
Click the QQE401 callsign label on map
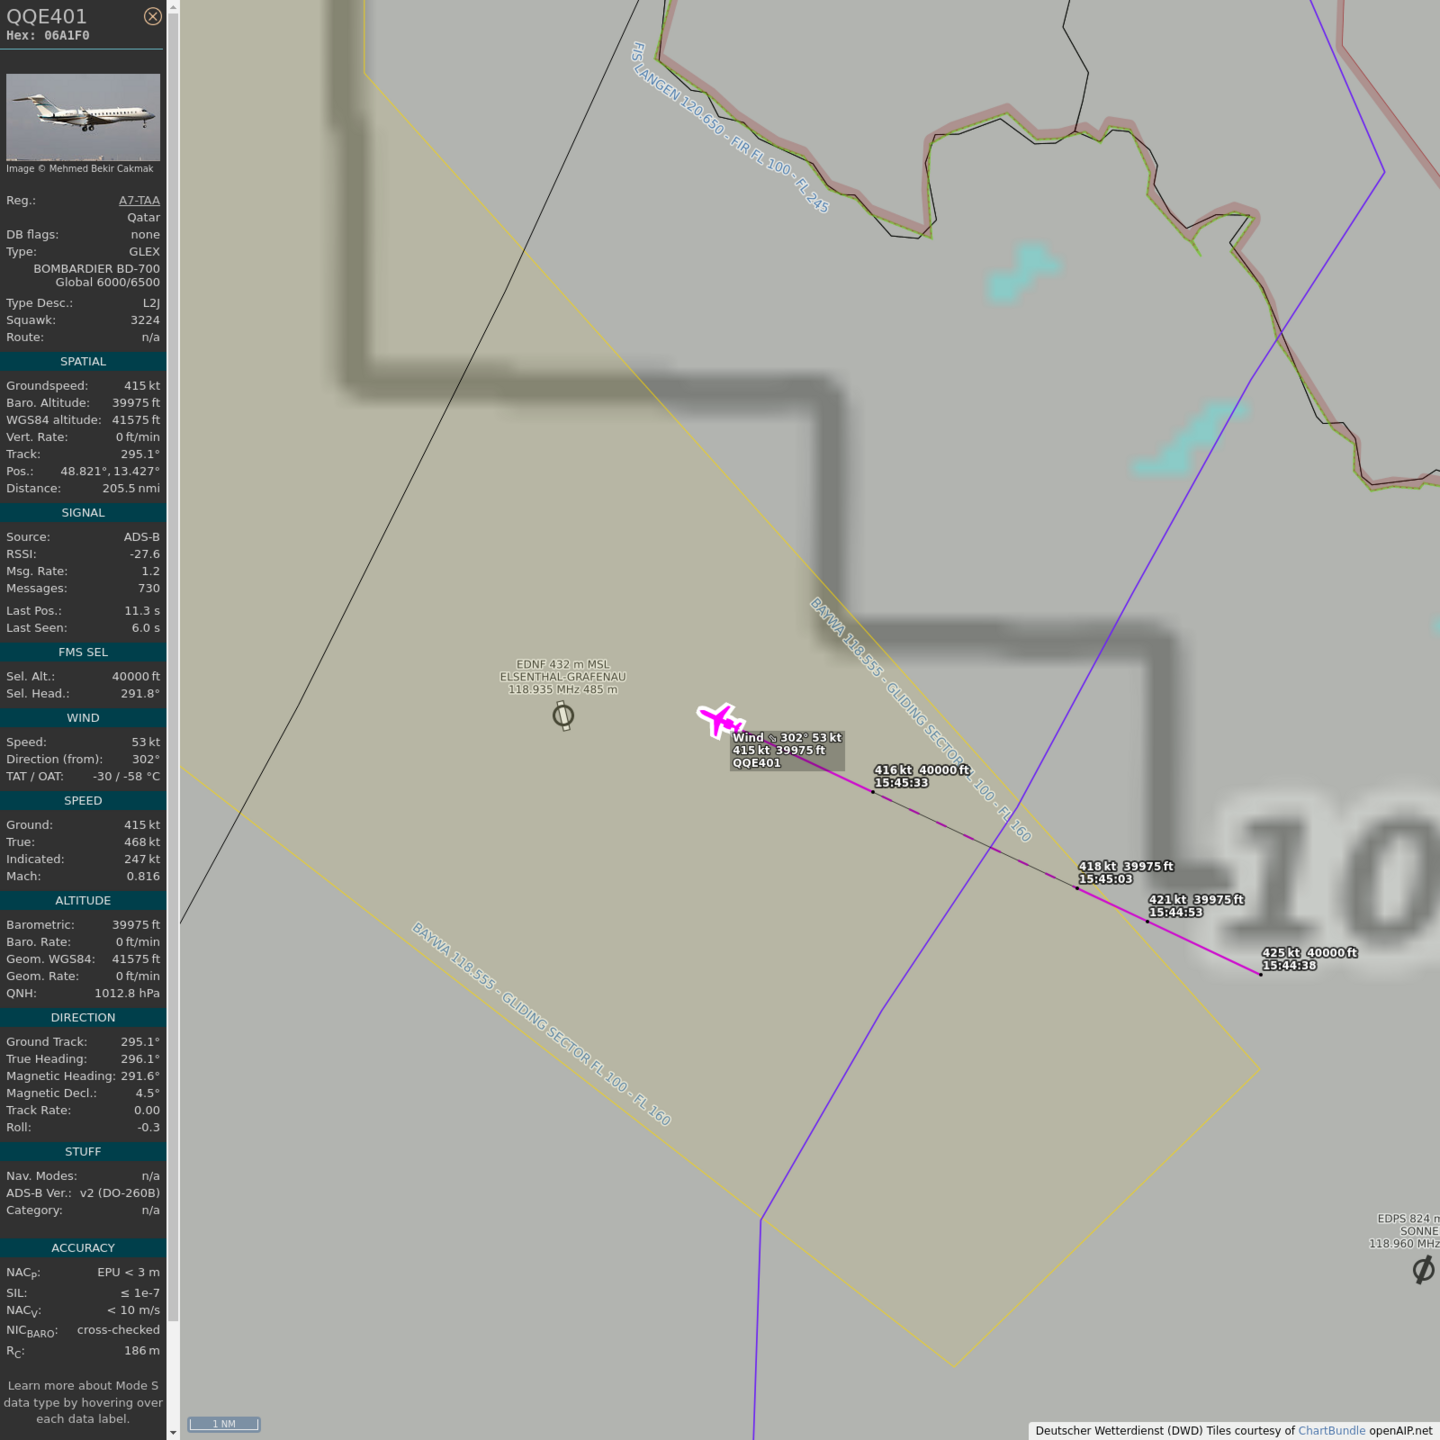[x=757, y=763]
